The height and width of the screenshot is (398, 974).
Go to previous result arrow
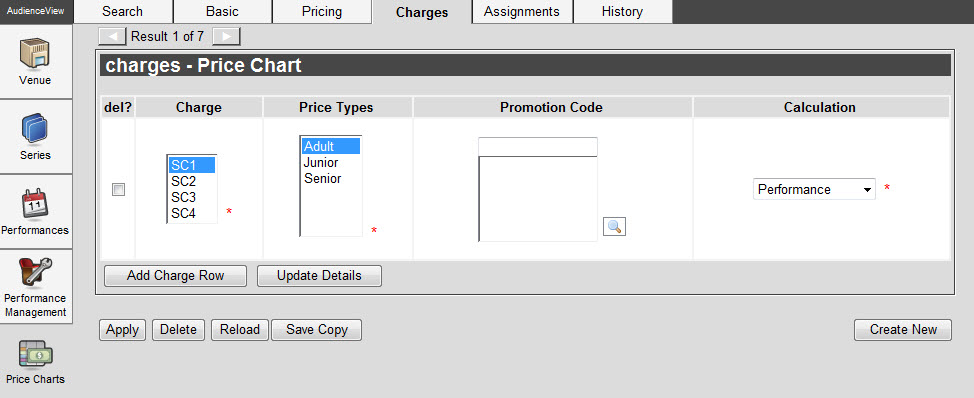(112, 37)
